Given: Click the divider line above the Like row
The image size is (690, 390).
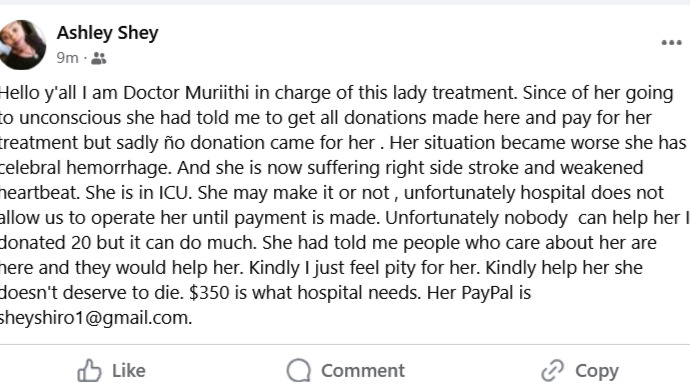Looking at the screenshot, I should click(x=345, y=344).
